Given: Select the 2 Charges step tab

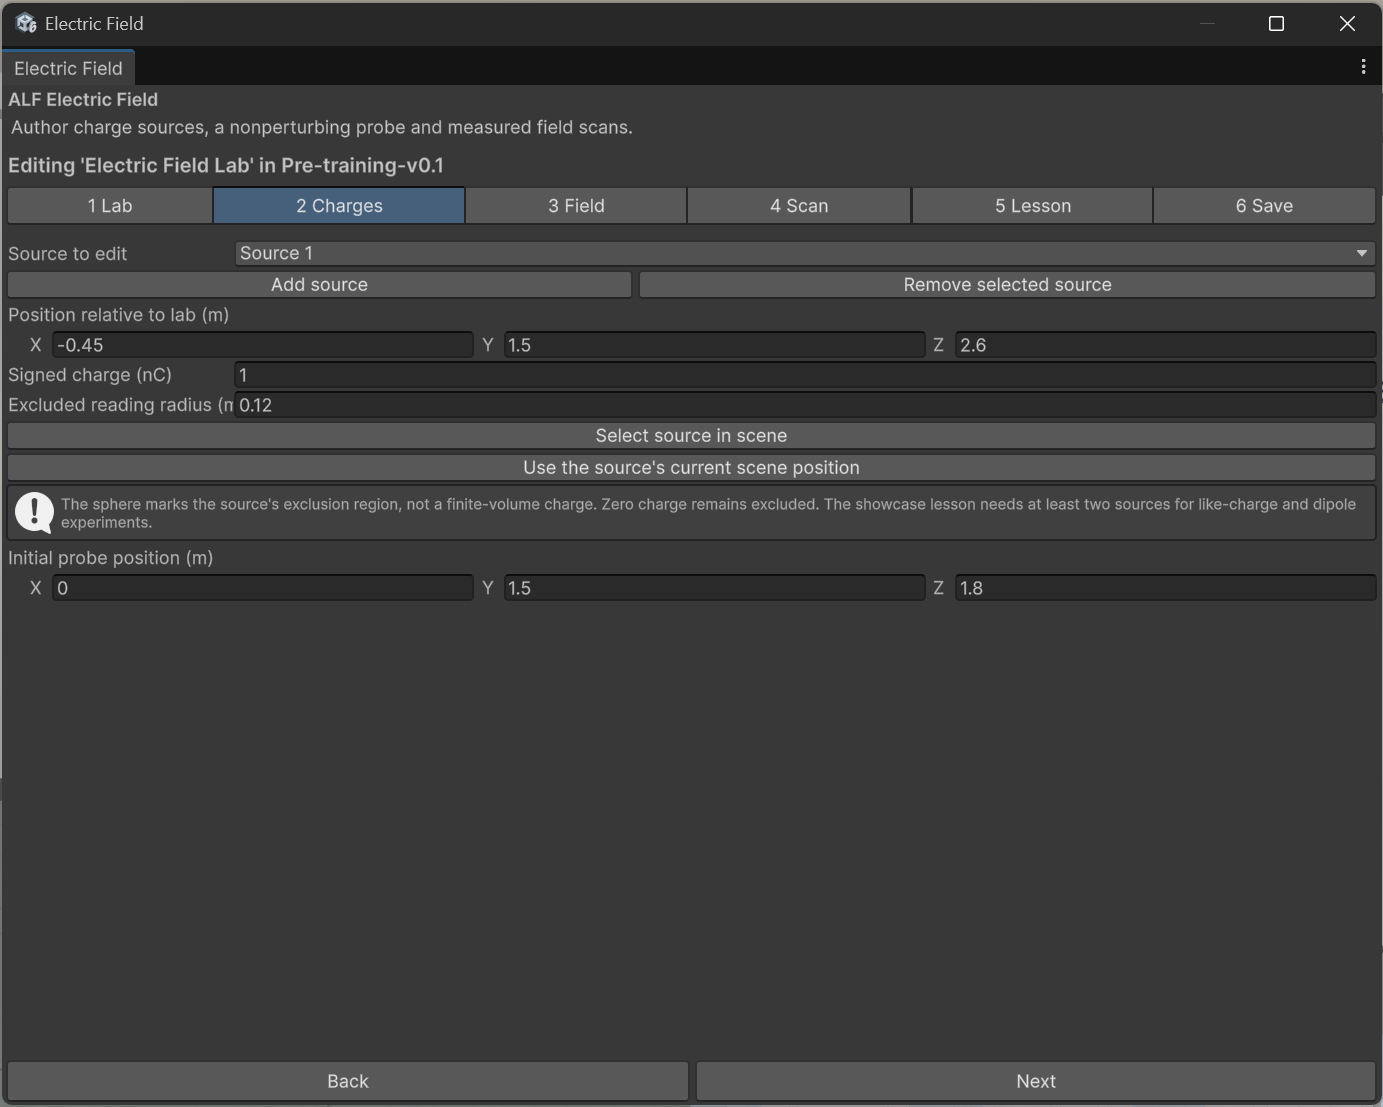Looking at the screenshot, I should [339, 205].
